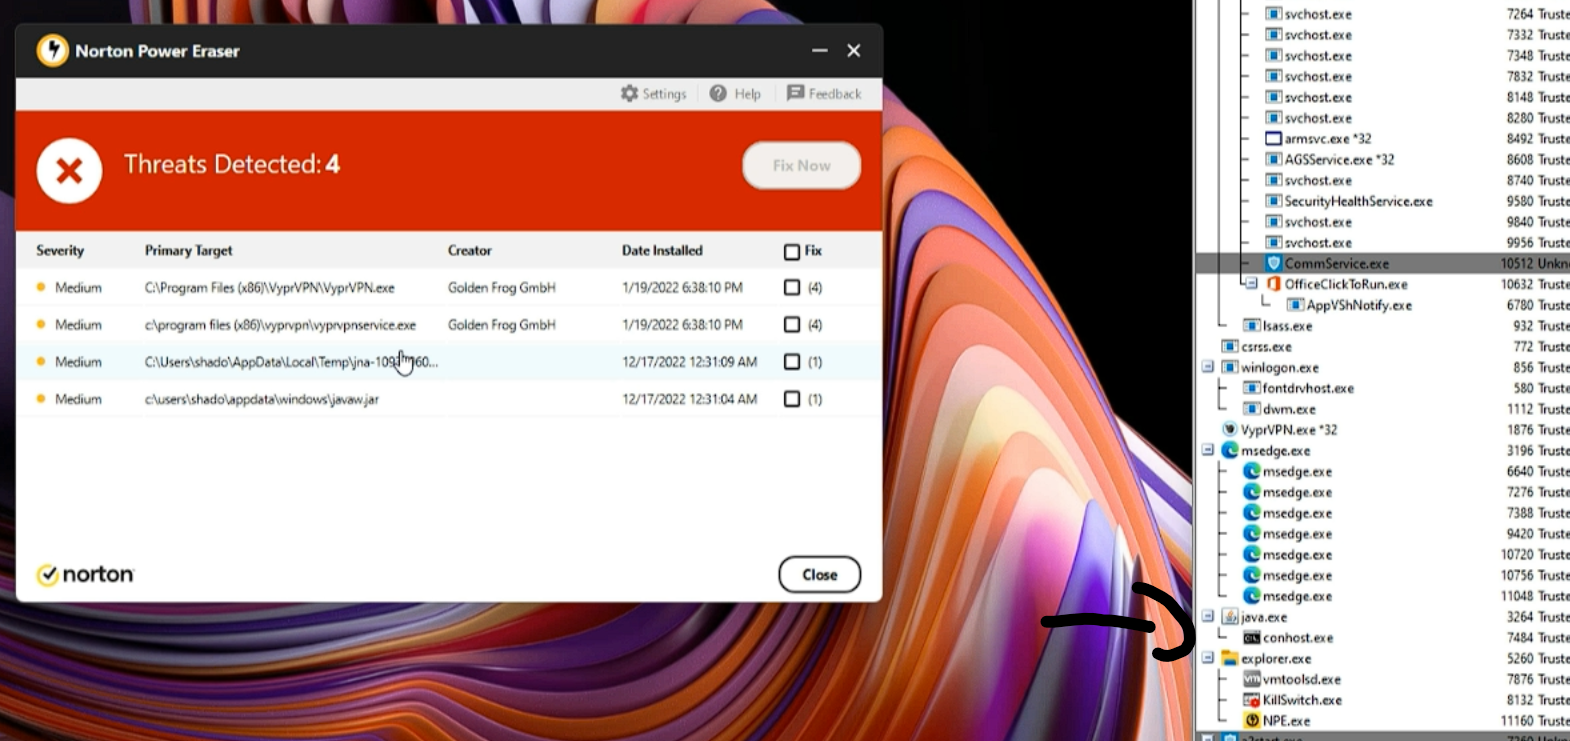Toggle the Fix column header checkbox
Screen dimensions: 1570x741
point(792,252)
